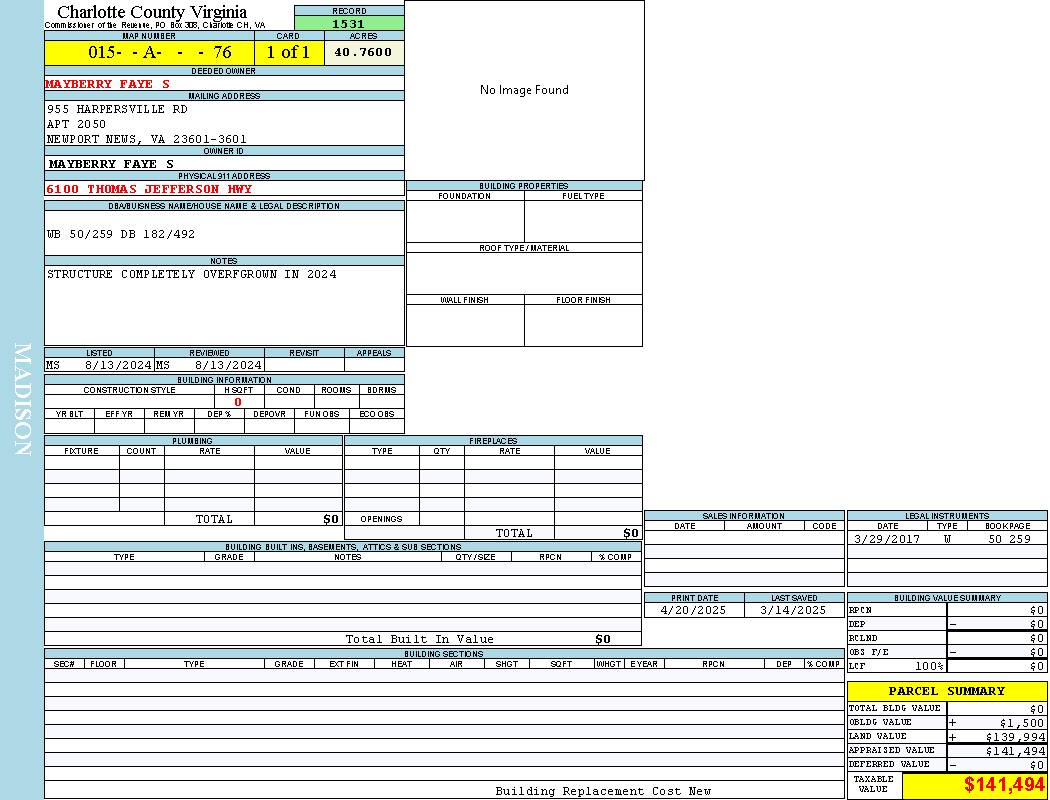Viewport: 1050px width, 800px height.
Task: Click the 'No Image Found' photo box
Action: click(524, 90)
